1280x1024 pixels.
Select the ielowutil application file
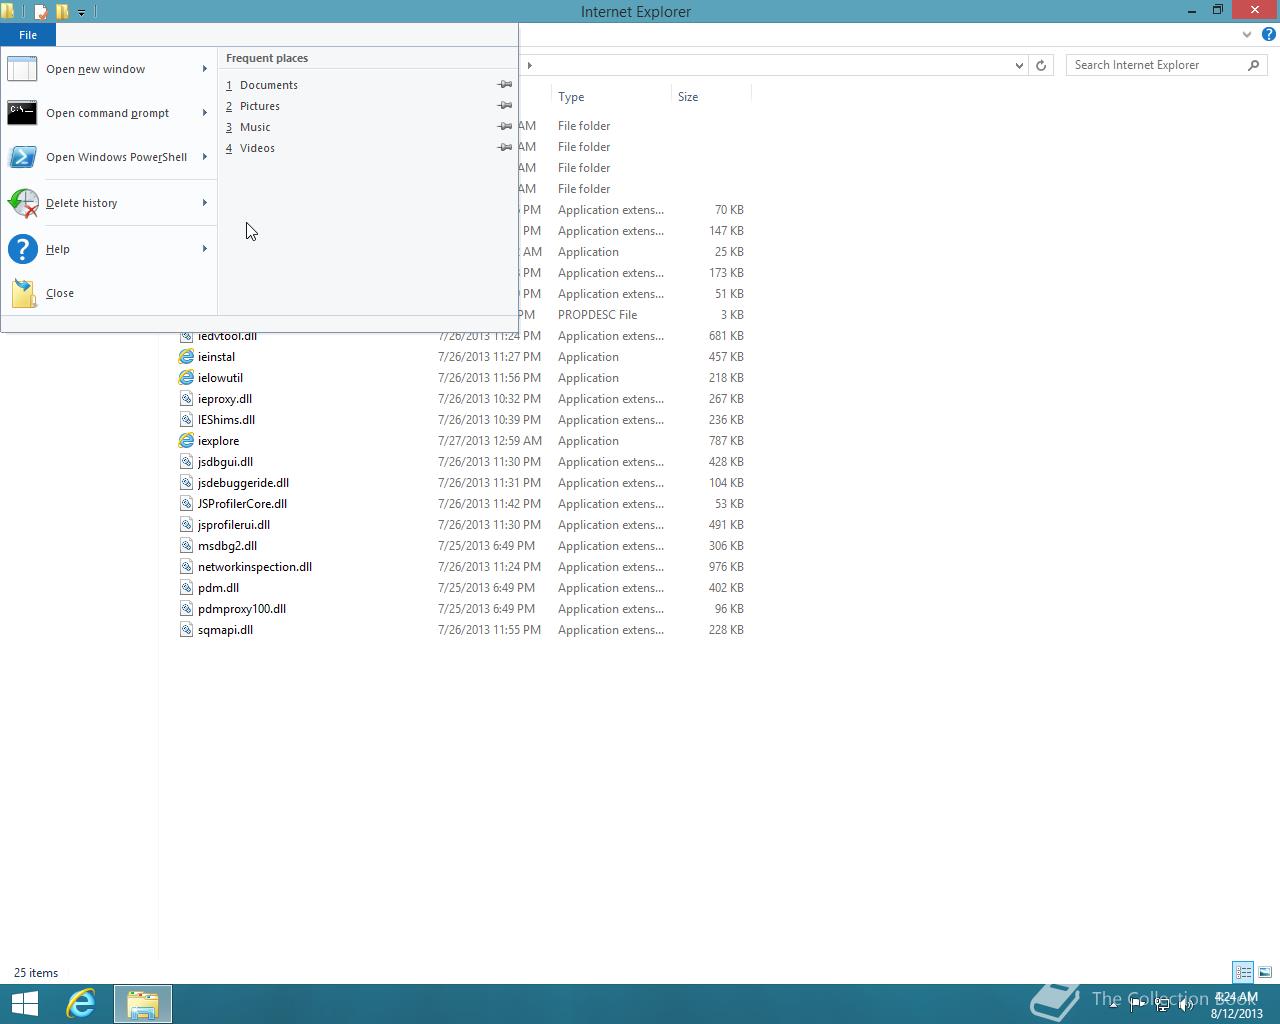[x=220, y=378]
